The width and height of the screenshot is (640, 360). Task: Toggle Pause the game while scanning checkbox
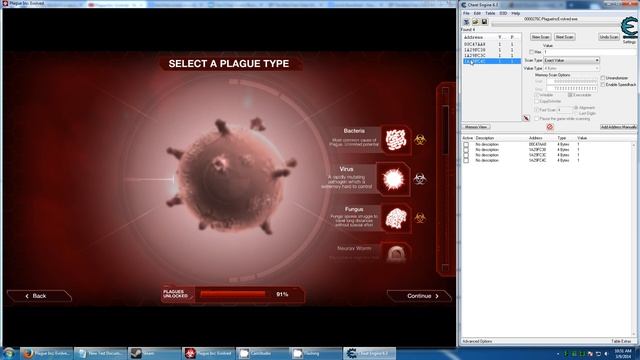[x=536, y=118]
